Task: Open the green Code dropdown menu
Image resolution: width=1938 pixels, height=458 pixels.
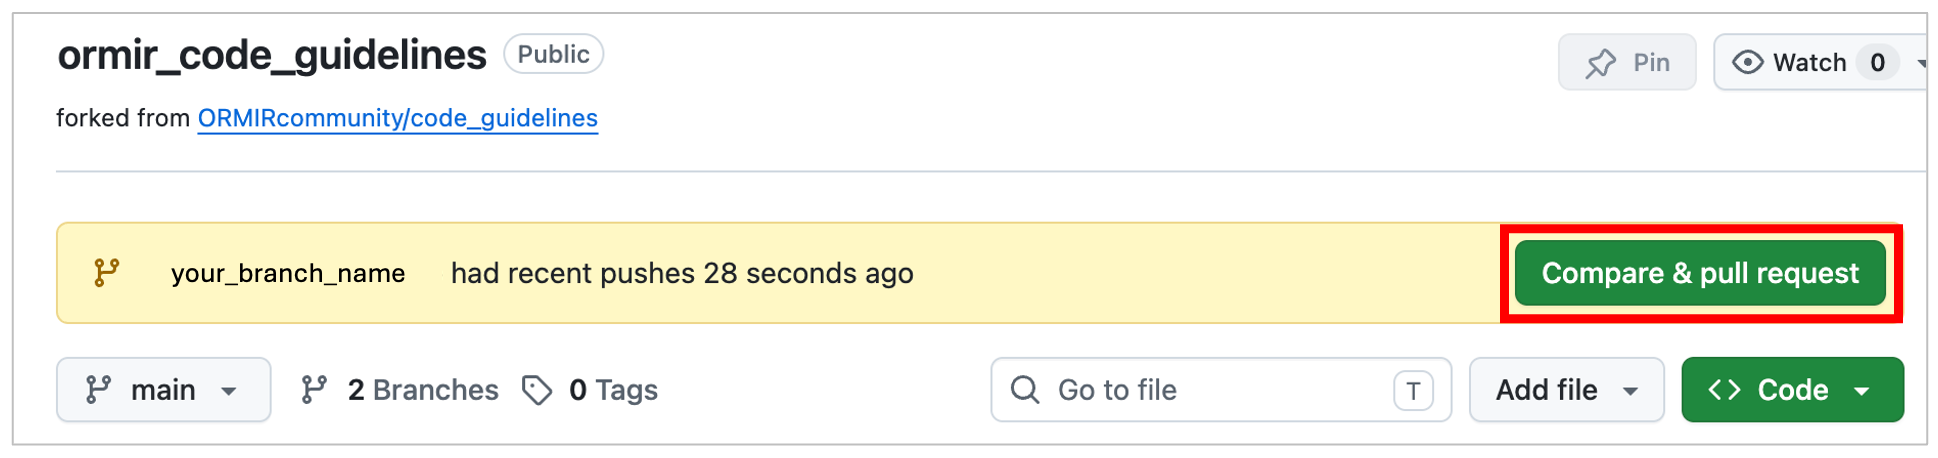Action: click(x=1792, y=390)
